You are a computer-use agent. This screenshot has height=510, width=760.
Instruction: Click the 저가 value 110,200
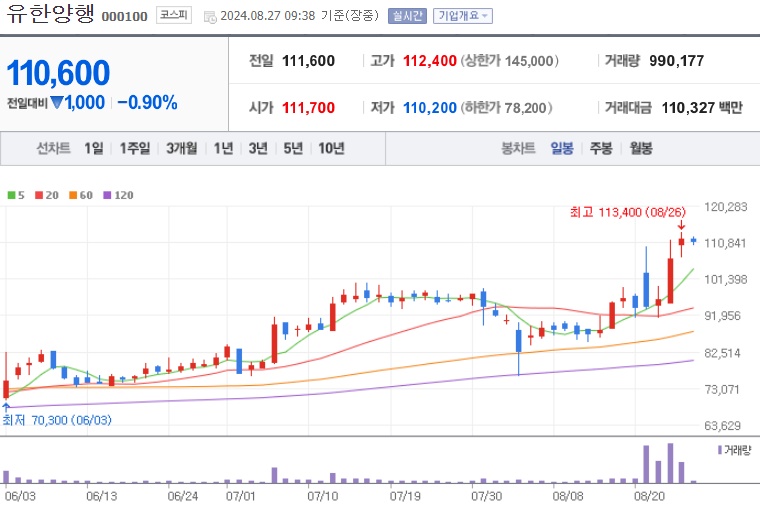(430, 107)
